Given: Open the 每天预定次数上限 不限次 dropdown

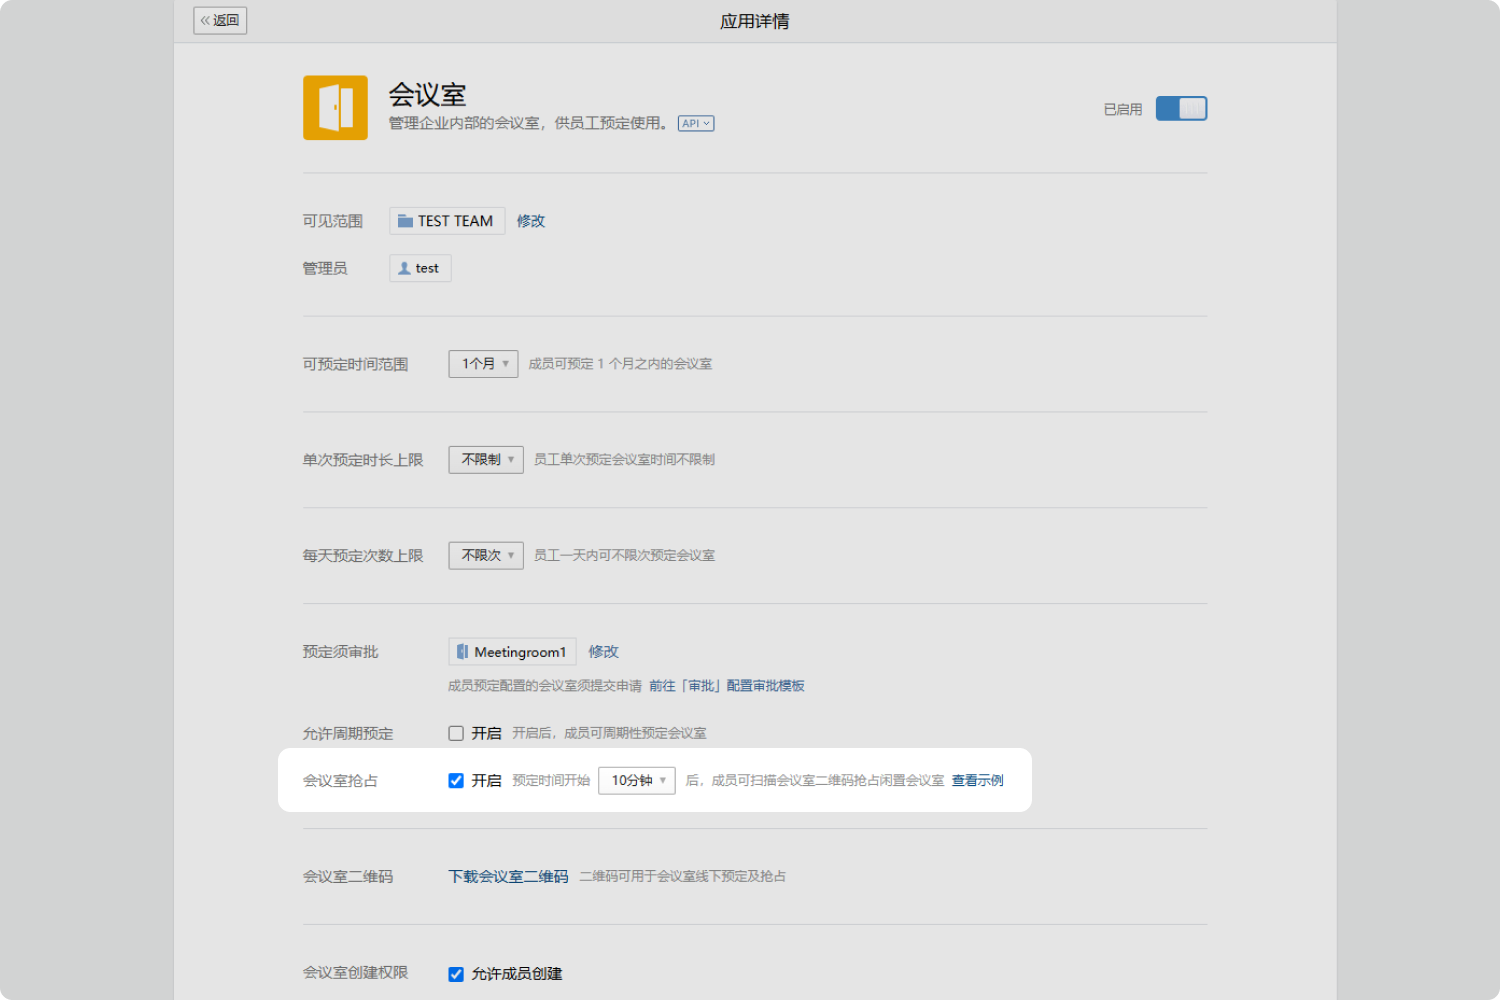Looking at the screenshot, I should point(486,555).
